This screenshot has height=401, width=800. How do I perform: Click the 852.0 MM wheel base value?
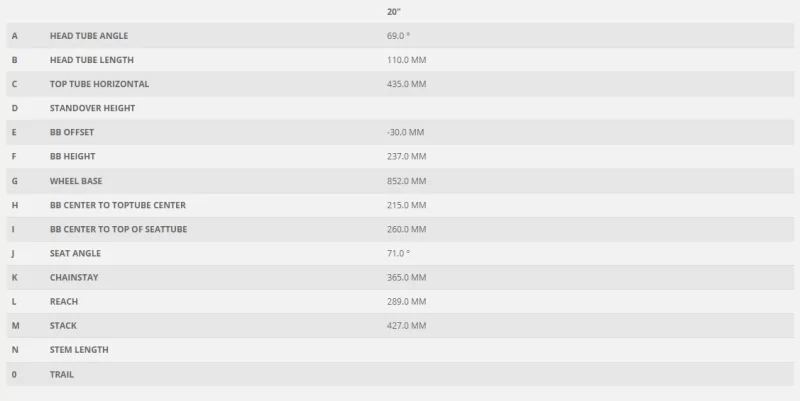point(406,181)
